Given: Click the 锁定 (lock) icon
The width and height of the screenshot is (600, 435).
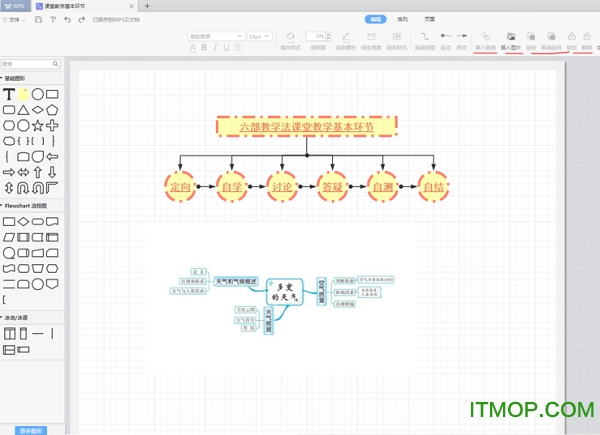Looking at the screenshot, I should click(571, 36).
